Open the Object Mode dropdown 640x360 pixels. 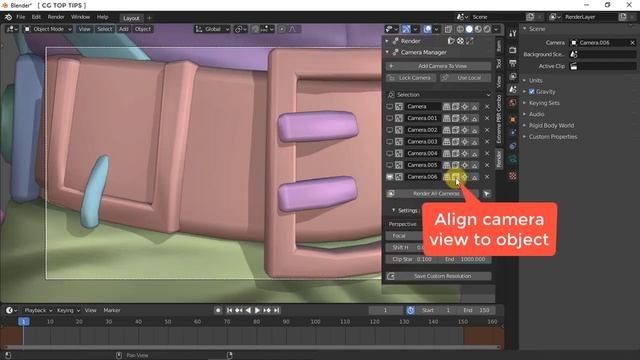click(47, 29)
